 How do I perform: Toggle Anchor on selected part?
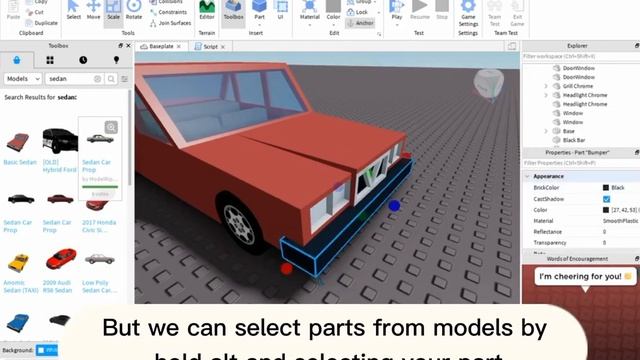click(x=360, y=23)
